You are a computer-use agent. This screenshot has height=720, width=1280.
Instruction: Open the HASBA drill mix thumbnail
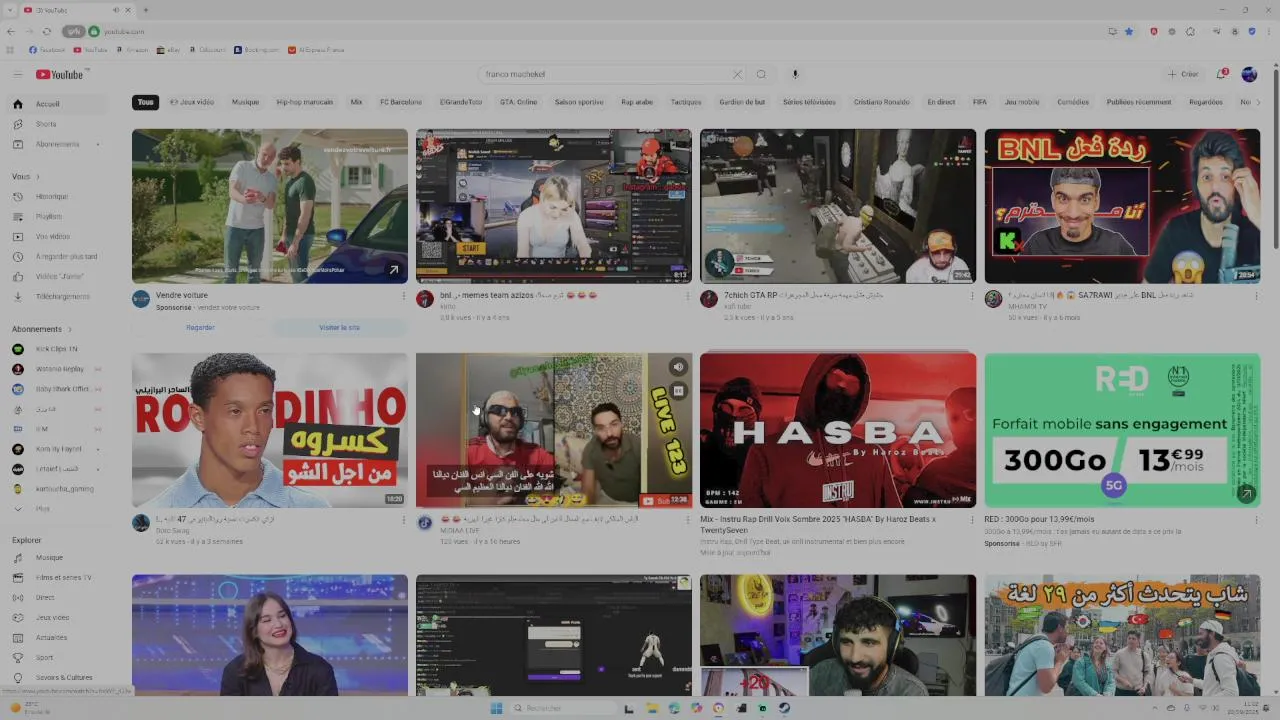(838, 430)
